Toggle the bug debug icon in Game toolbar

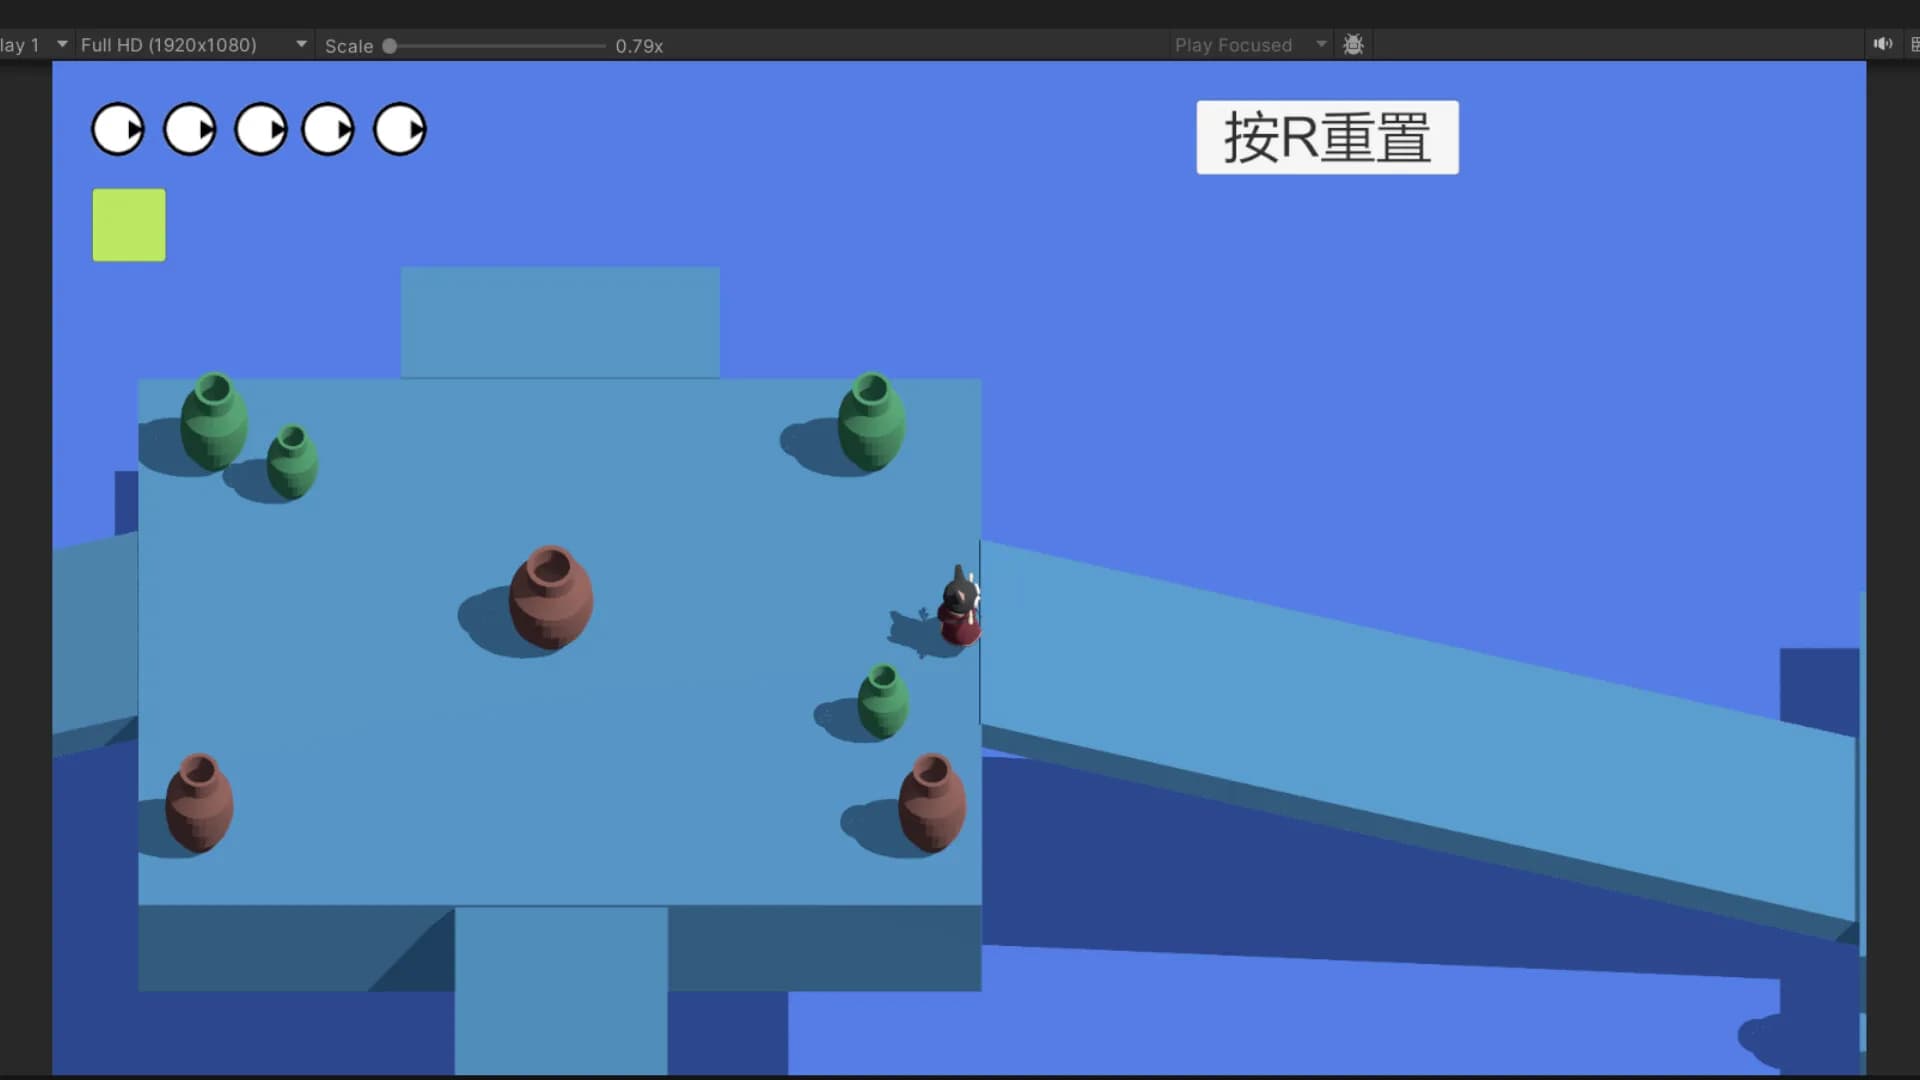1353,45
